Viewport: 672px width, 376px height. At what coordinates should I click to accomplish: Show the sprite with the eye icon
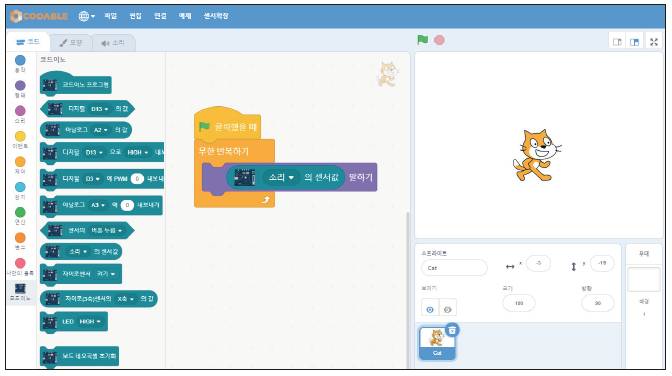click(430, 309)
